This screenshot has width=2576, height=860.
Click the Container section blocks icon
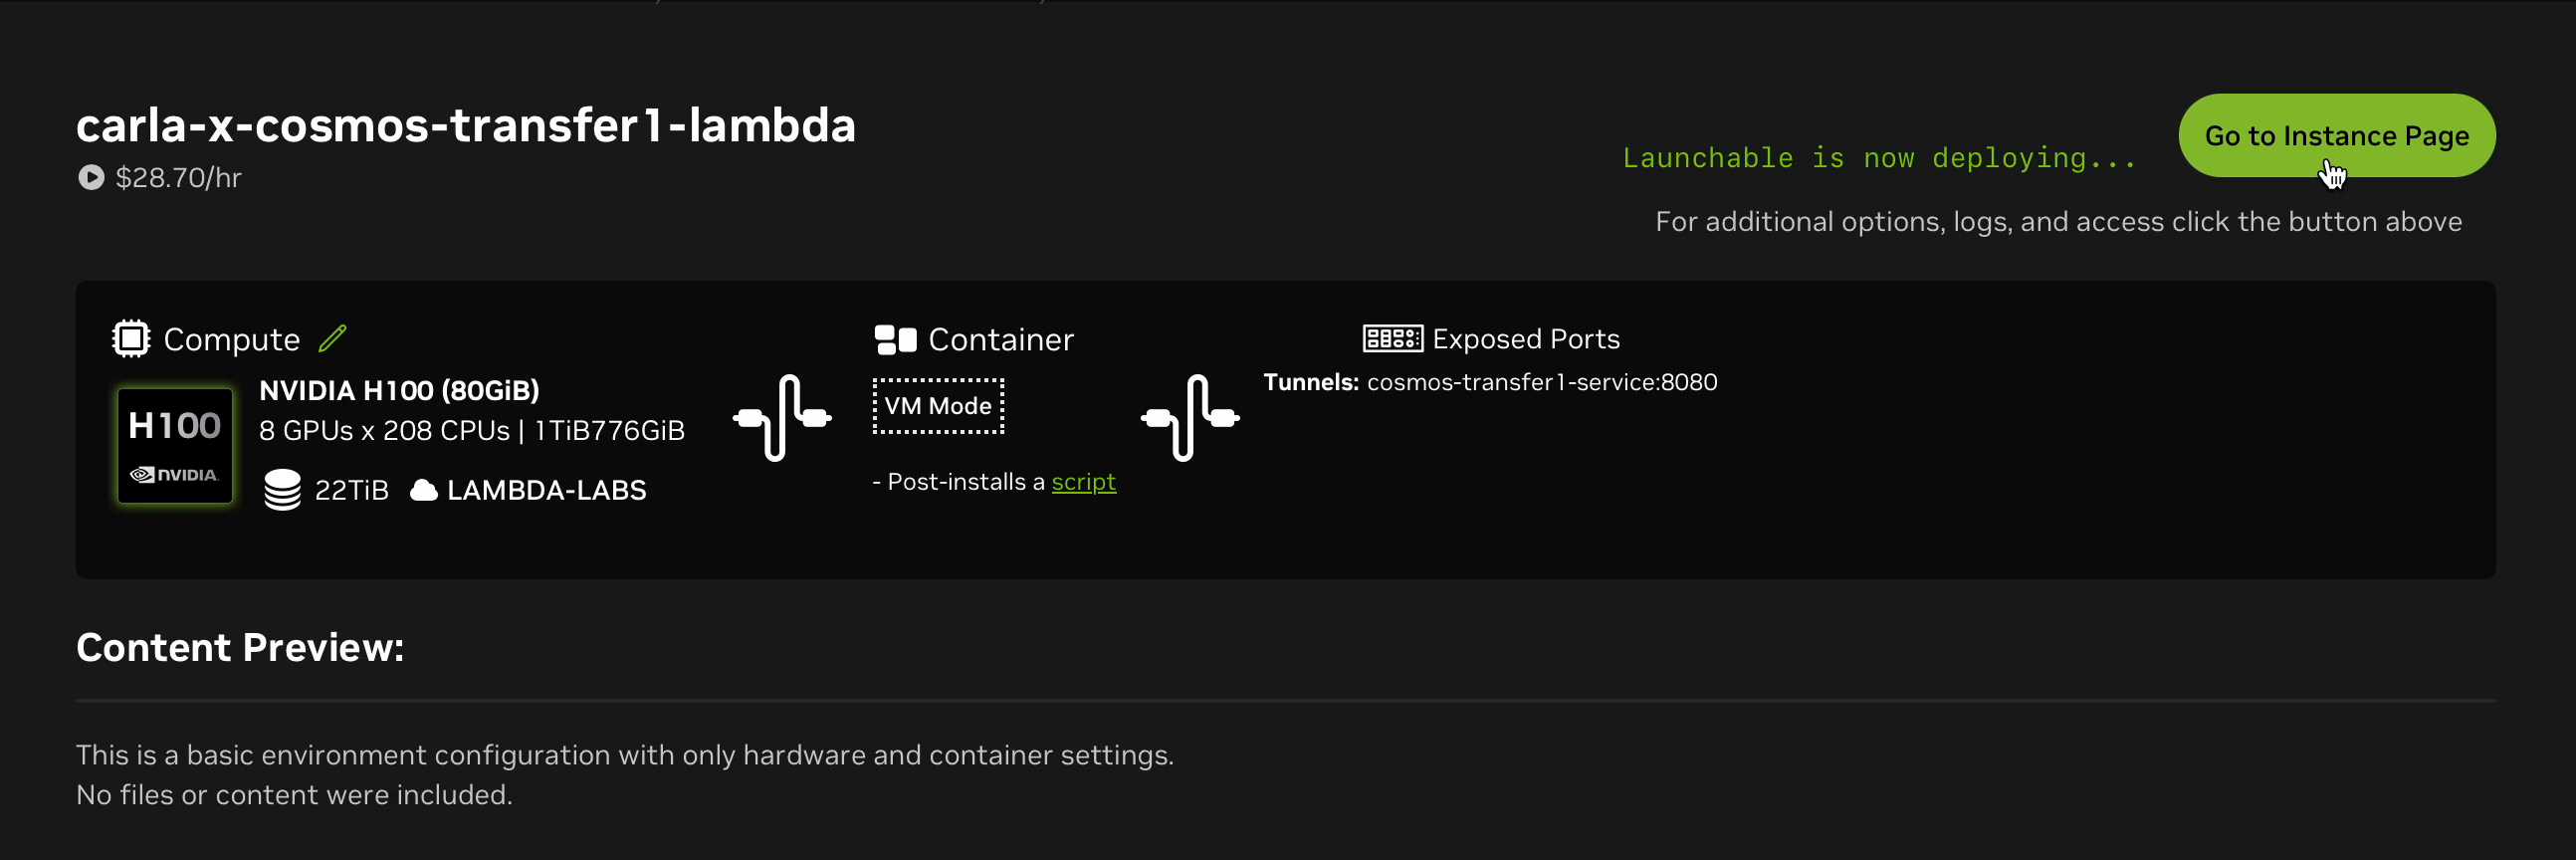click(893, 338)
